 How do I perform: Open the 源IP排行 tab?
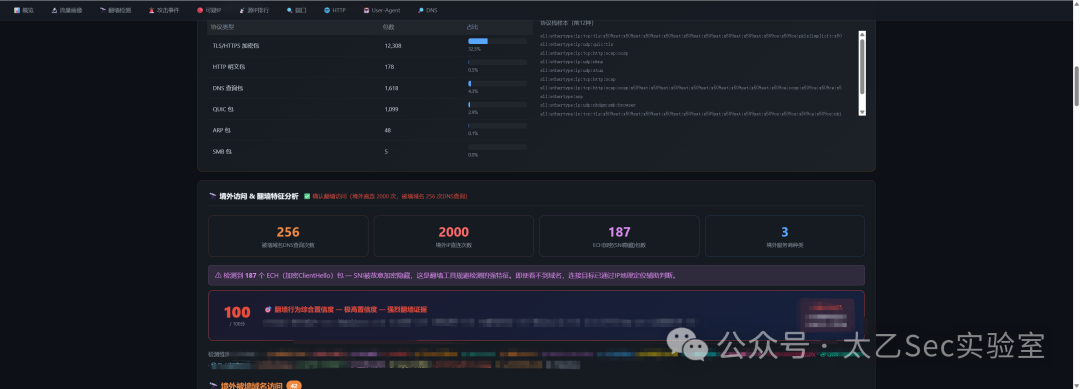pos(254,10)
